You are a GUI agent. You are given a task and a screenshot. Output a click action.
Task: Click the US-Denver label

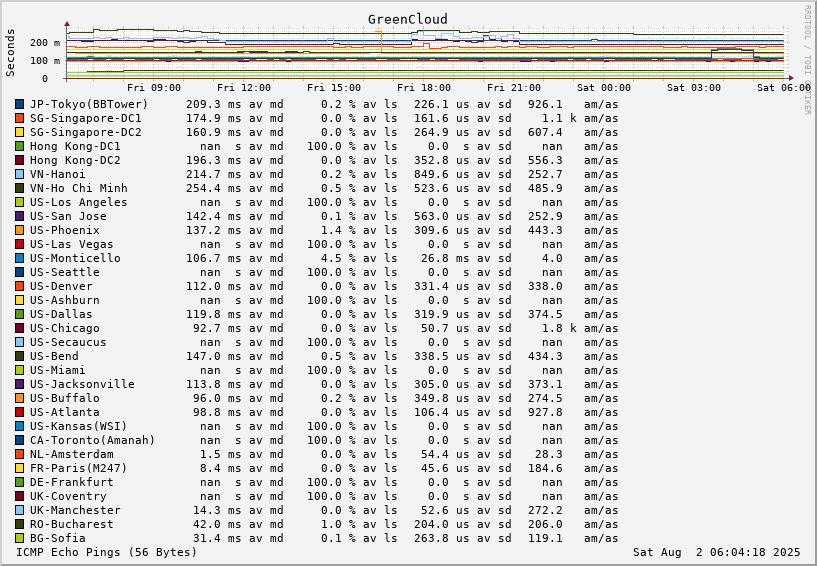pos(61,286)
